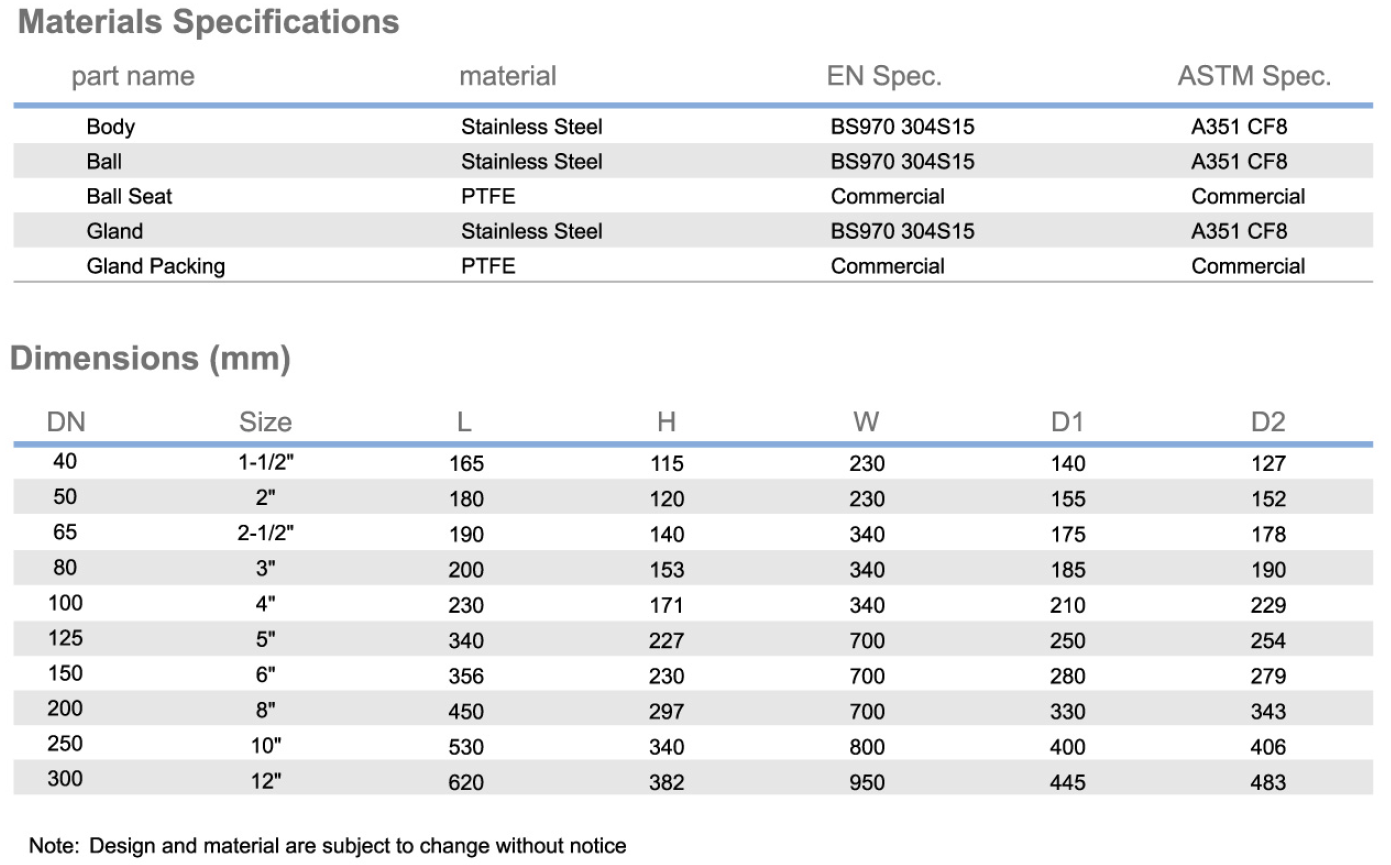This screenshot has height=865, width=1391.
Task: Click the "ASTM Spec." column header
Action: click(x=1254, y=77)
